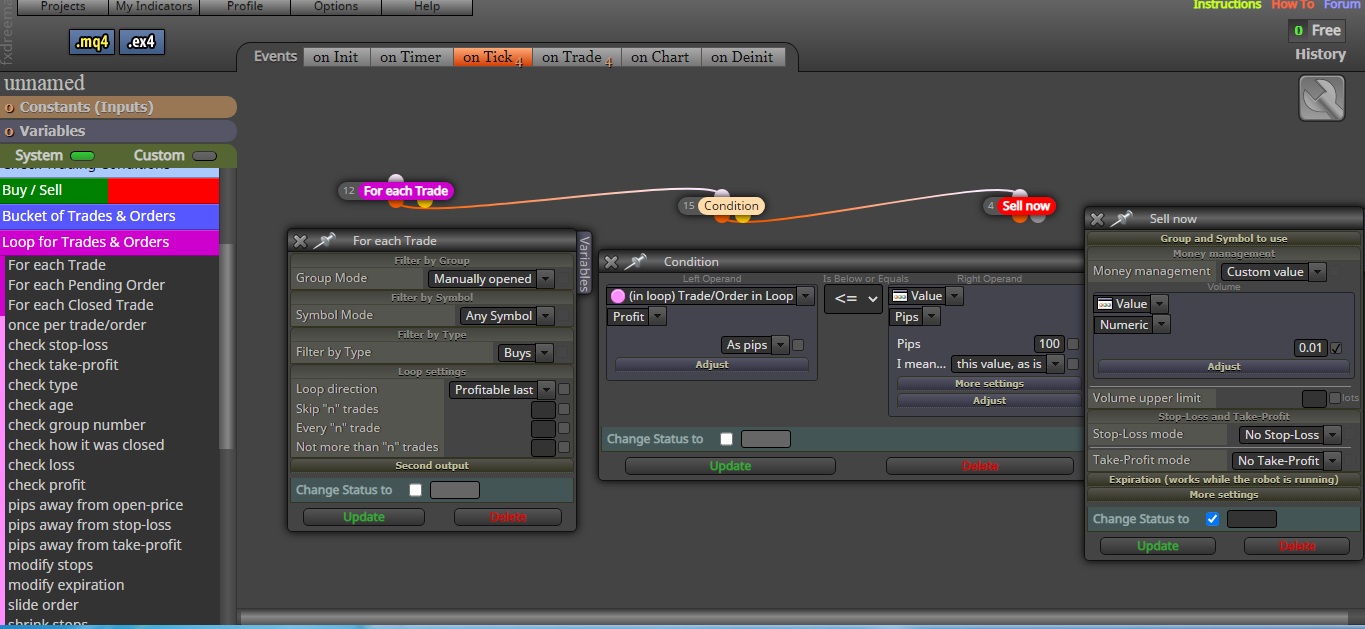Open the Group Mode dropdown
1365x629 pixels.
coord(491,279)
